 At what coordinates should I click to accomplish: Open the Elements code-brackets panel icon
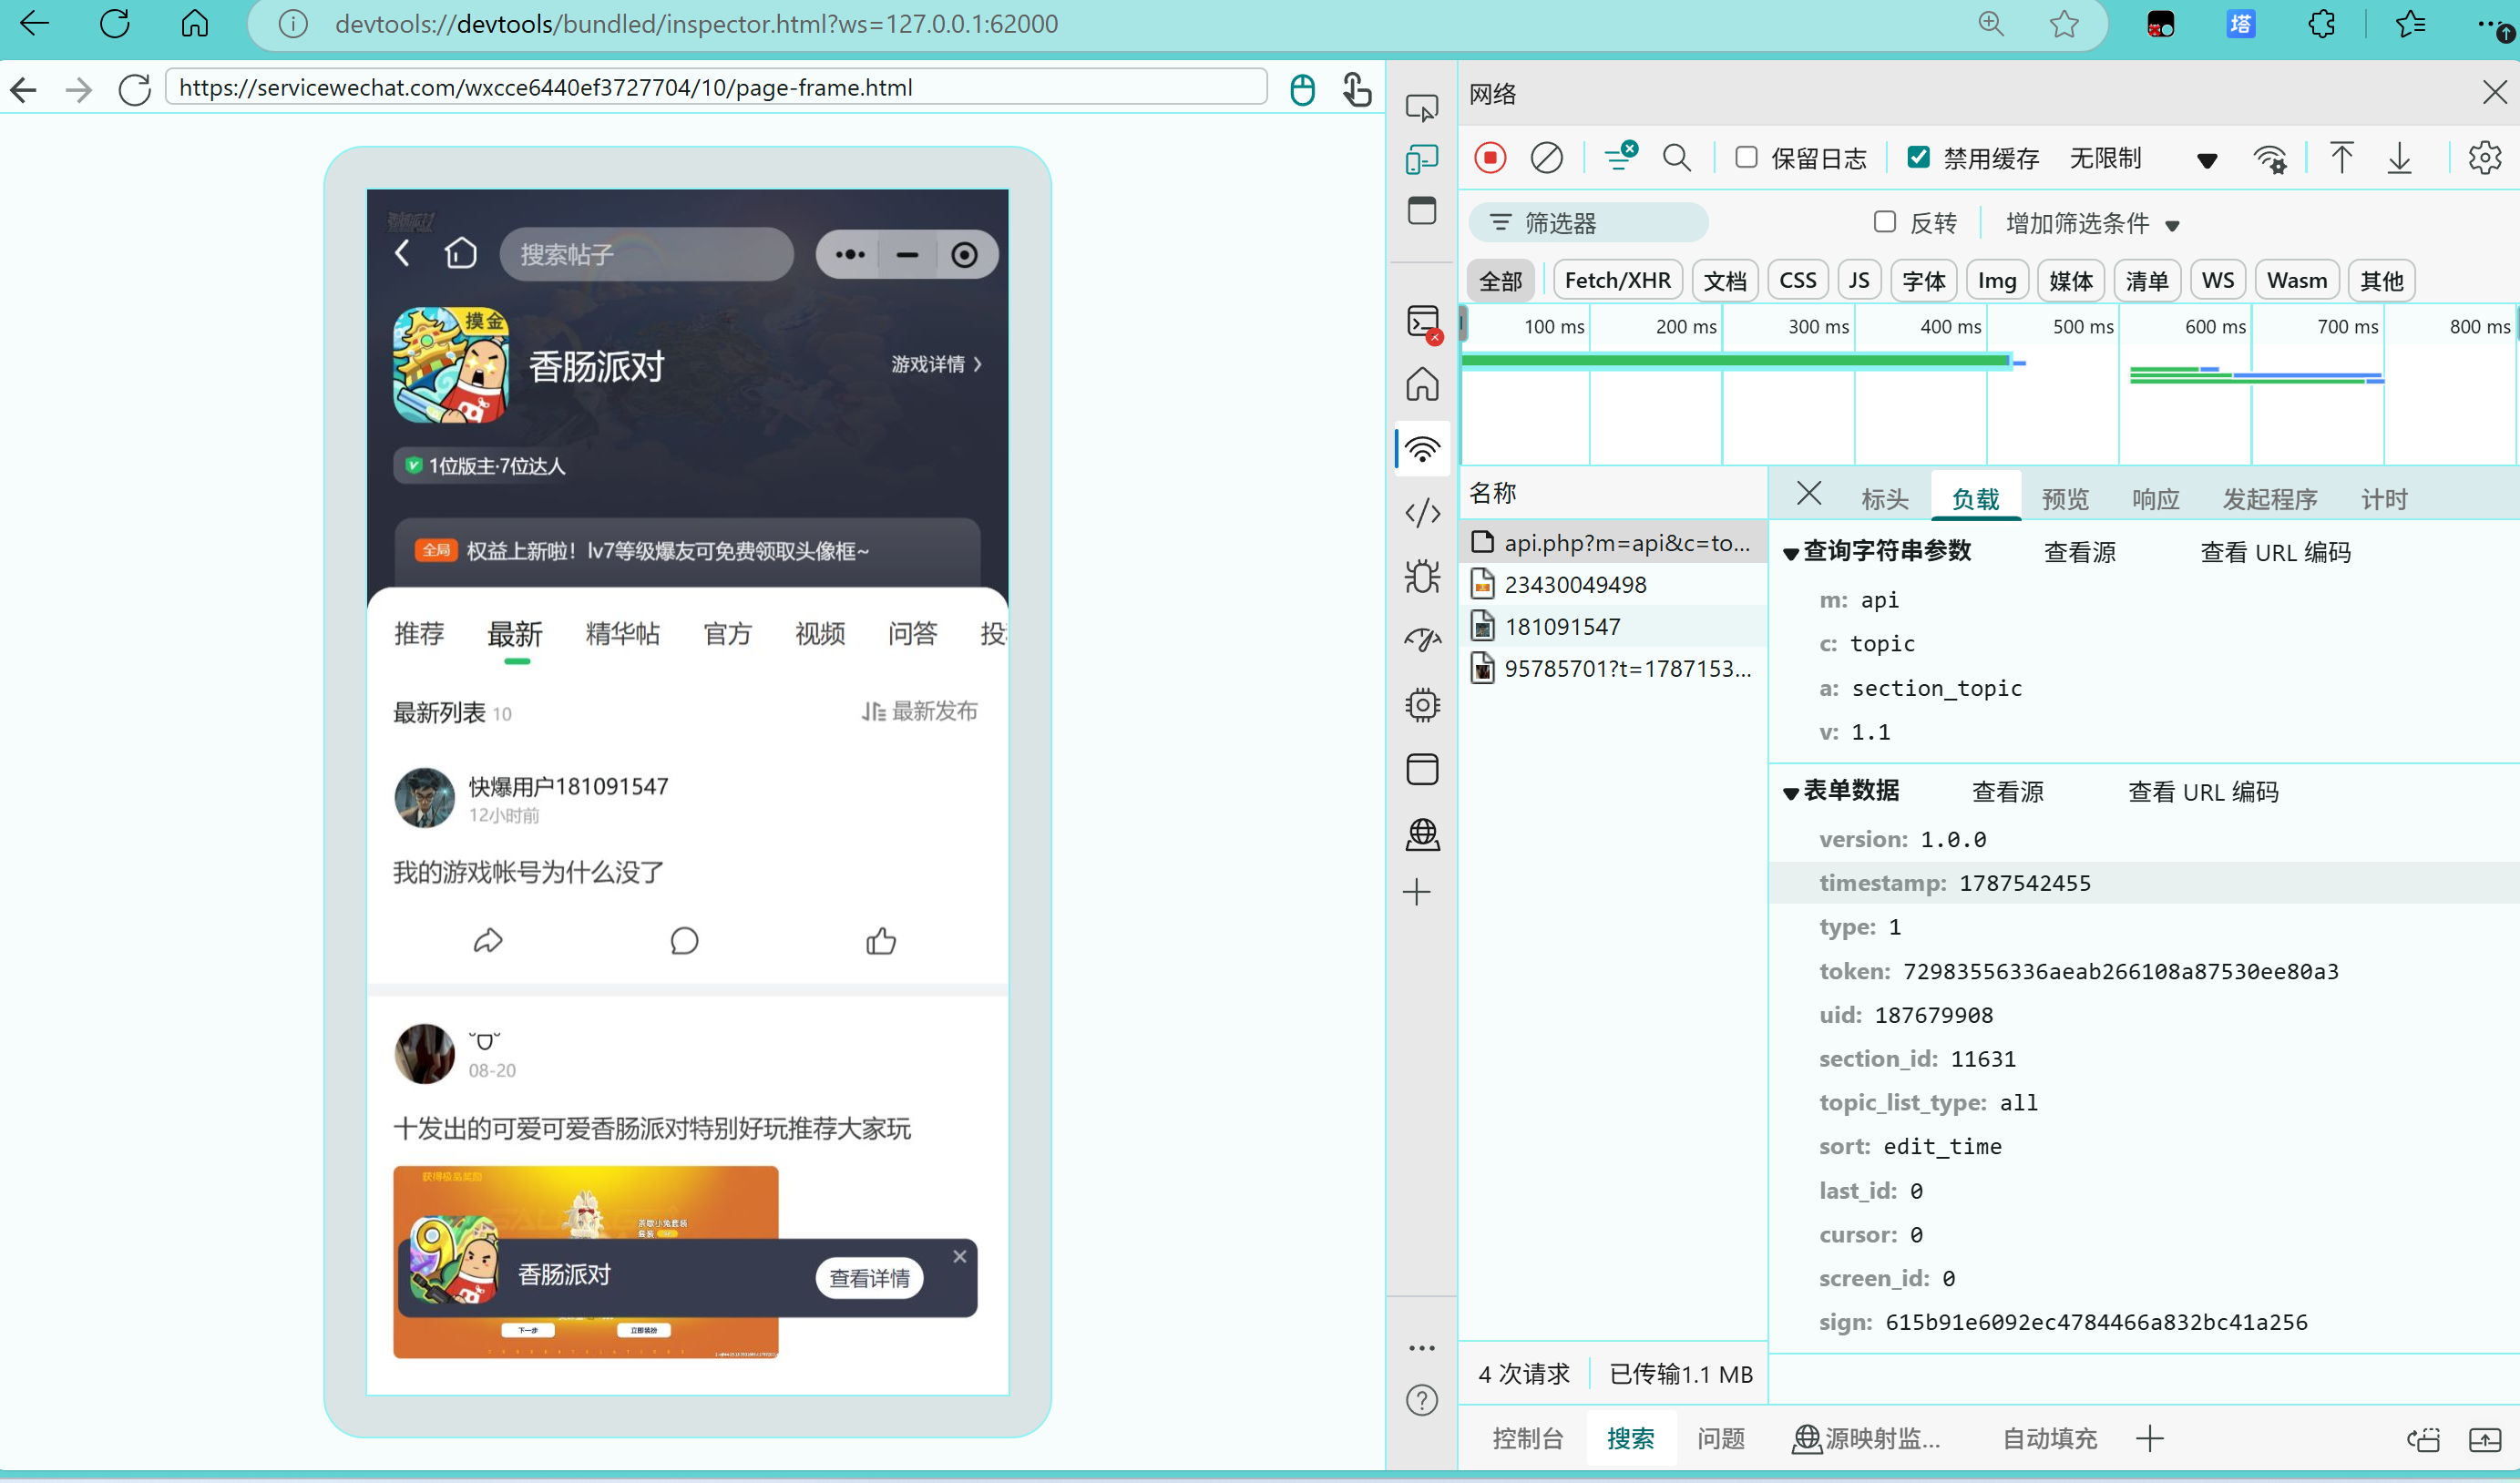[1422, 513]
